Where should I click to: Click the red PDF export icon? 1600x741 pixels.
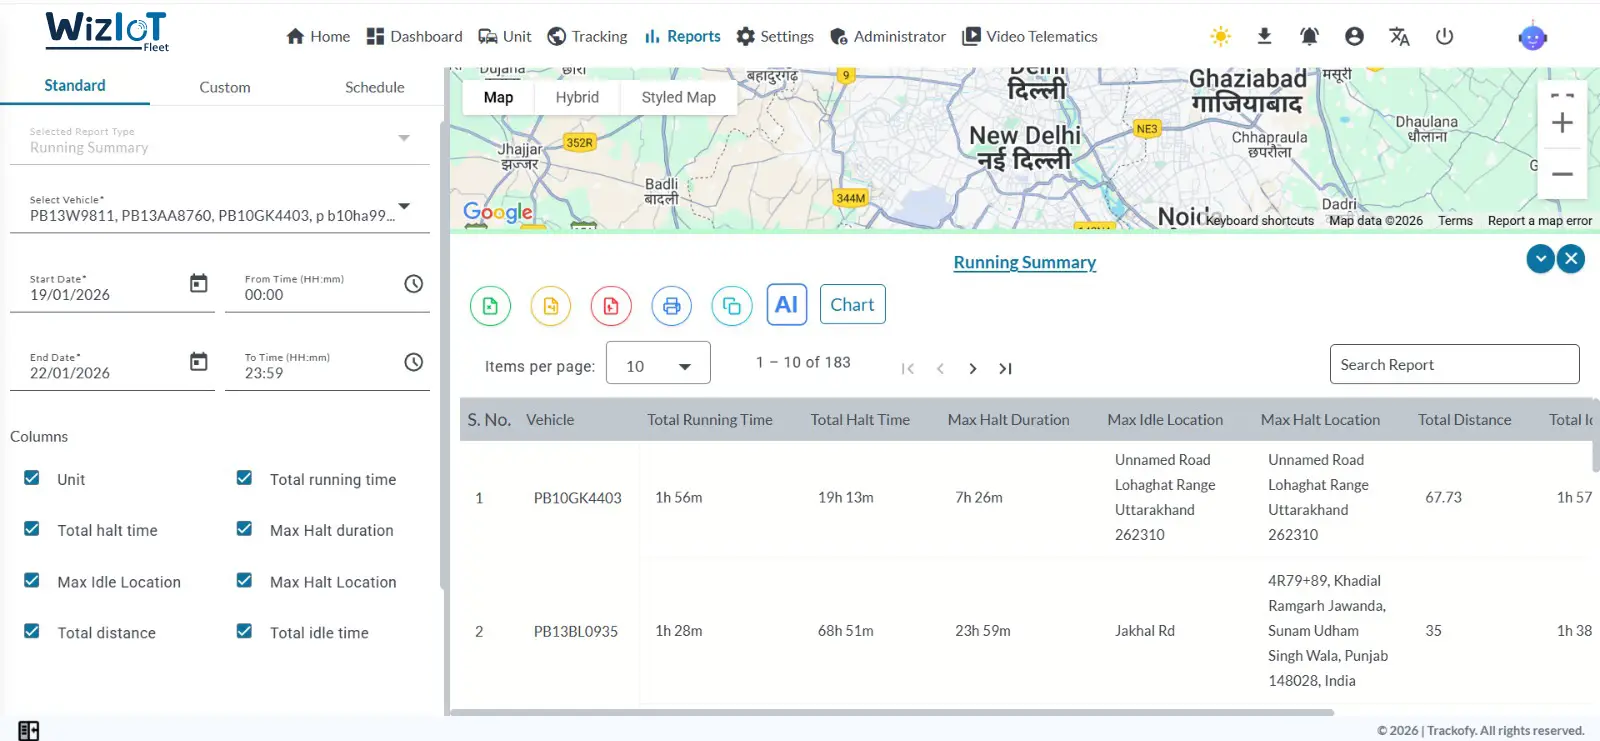[x=611, y=306]
